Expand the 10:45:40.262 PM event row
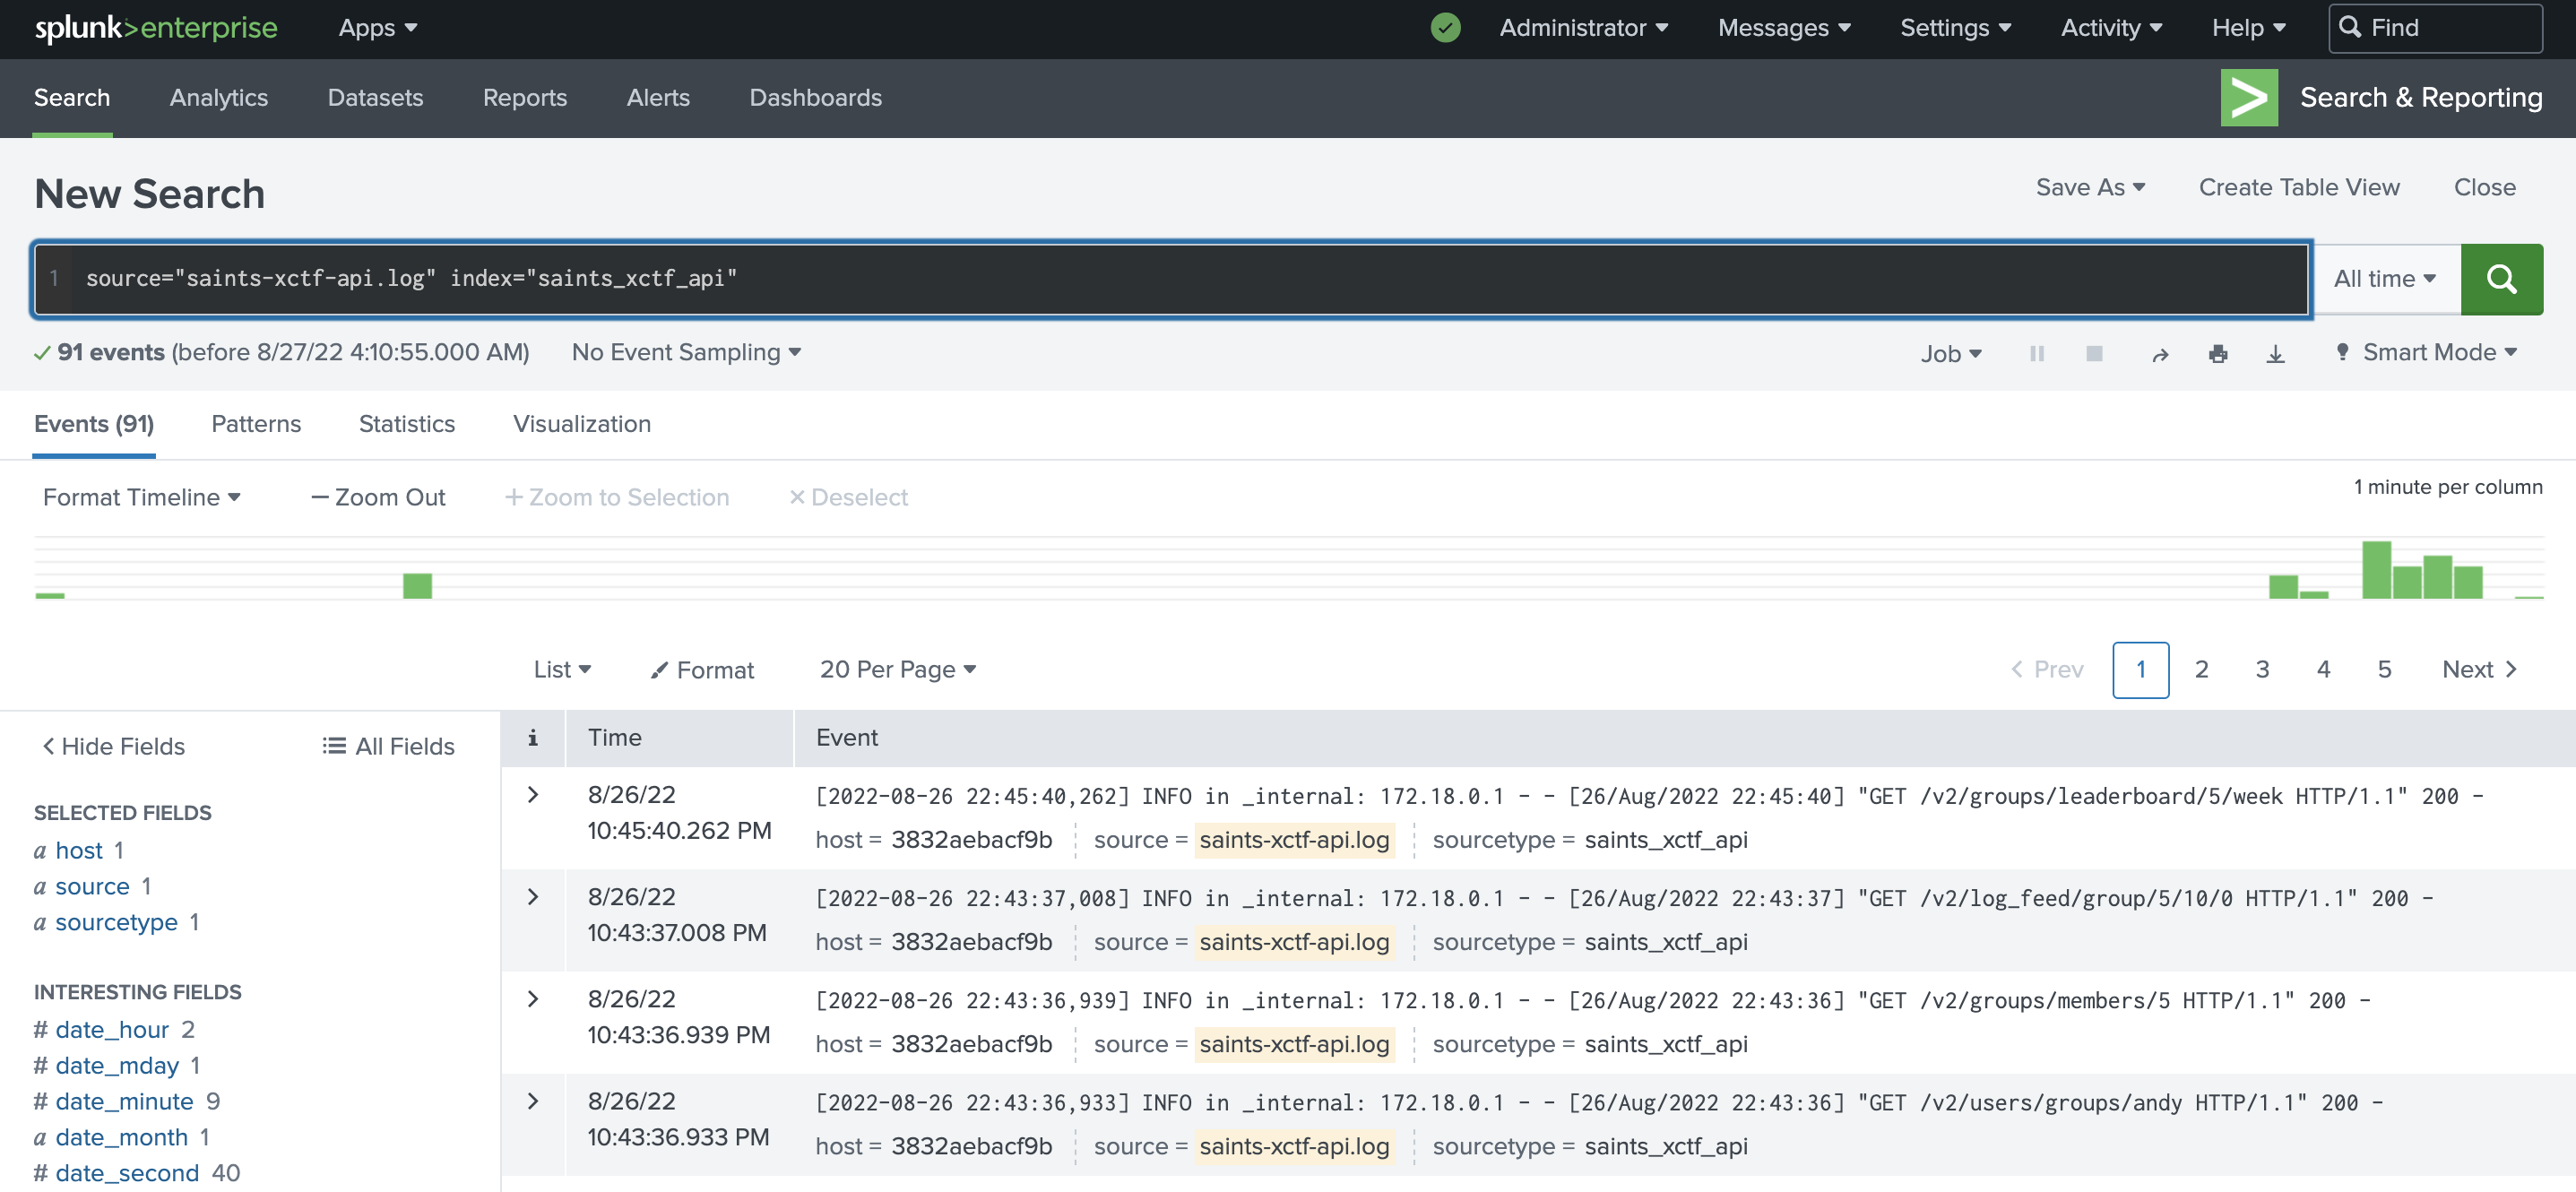2576x1192 pixels. tap(533, 795)
